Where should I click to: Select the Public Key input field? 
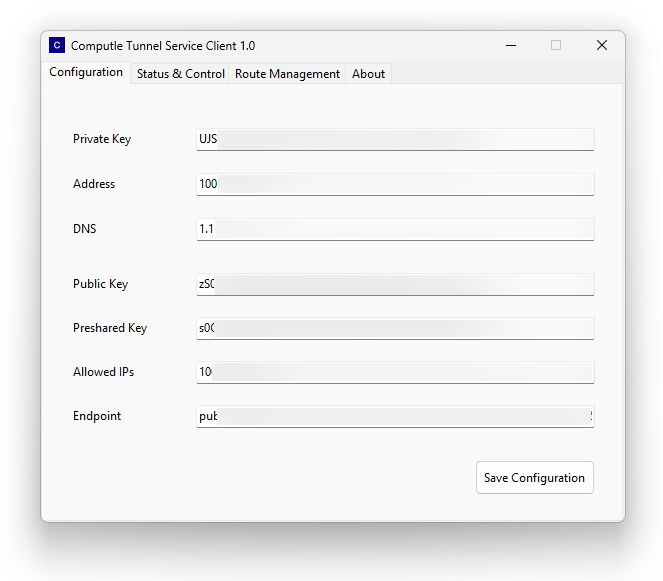[x=395, y=284]
